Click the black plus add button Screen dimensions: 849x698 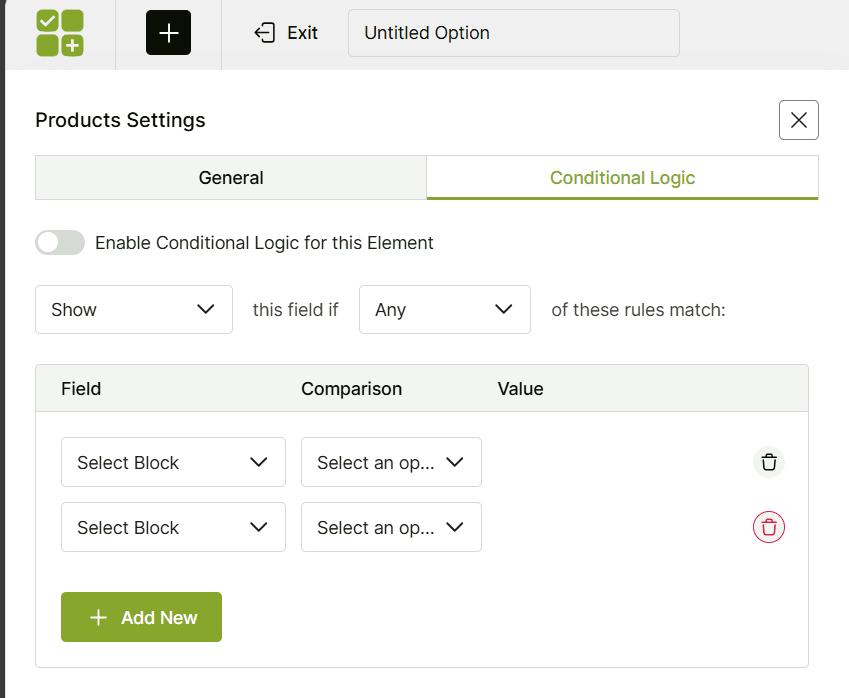coord(168,32)
